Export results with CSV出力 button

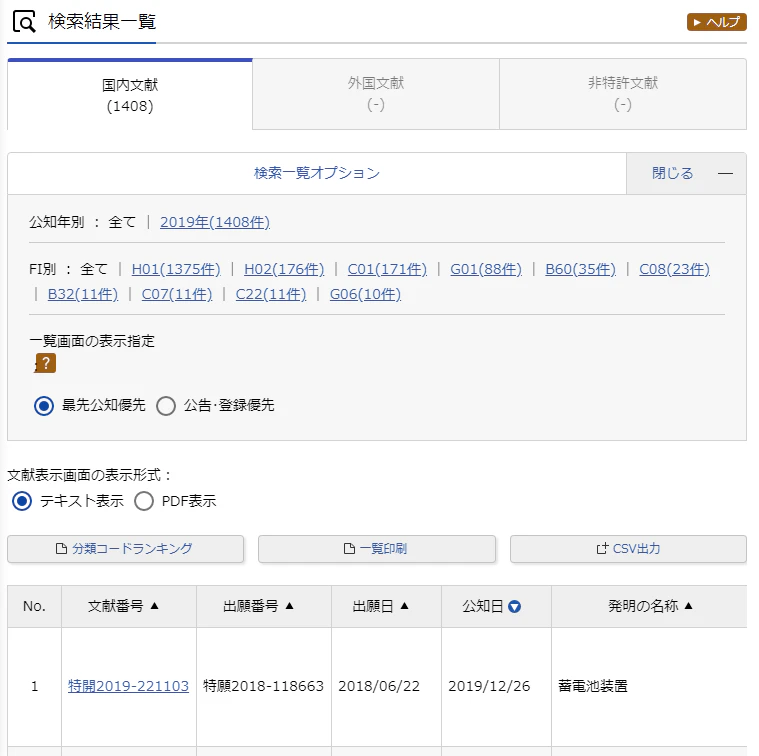pos(628,549)
